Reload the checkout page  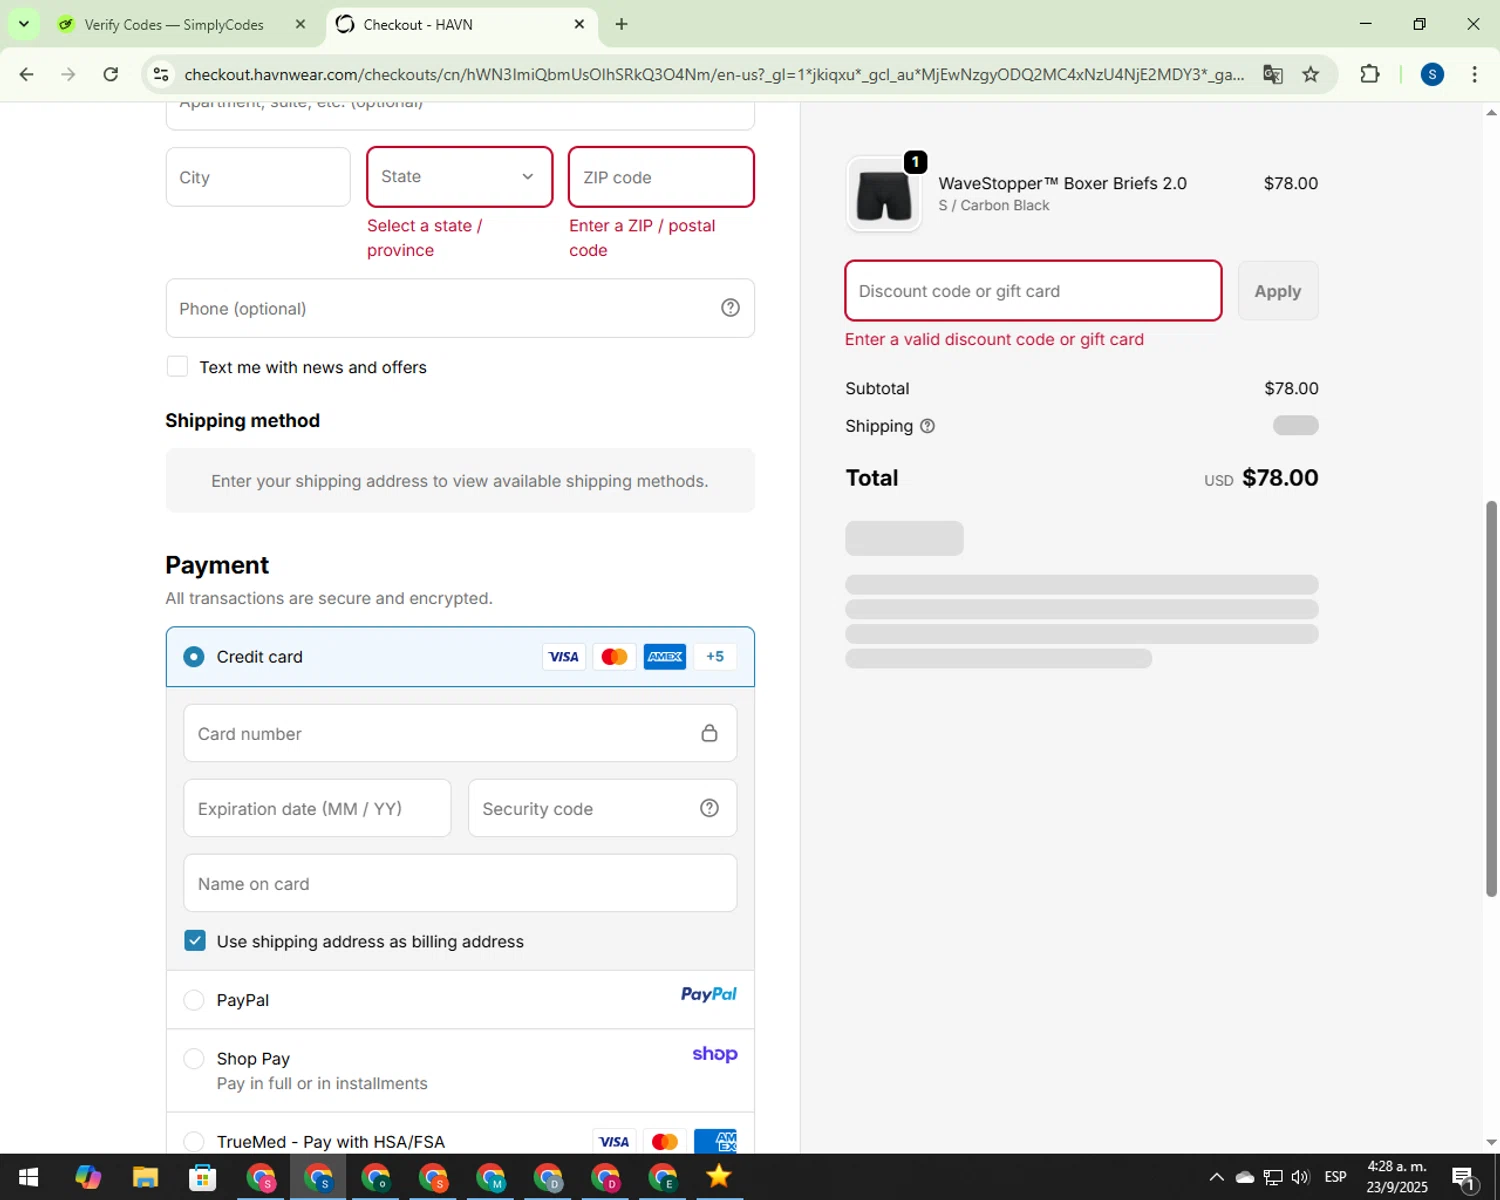[x=111, y=74]
